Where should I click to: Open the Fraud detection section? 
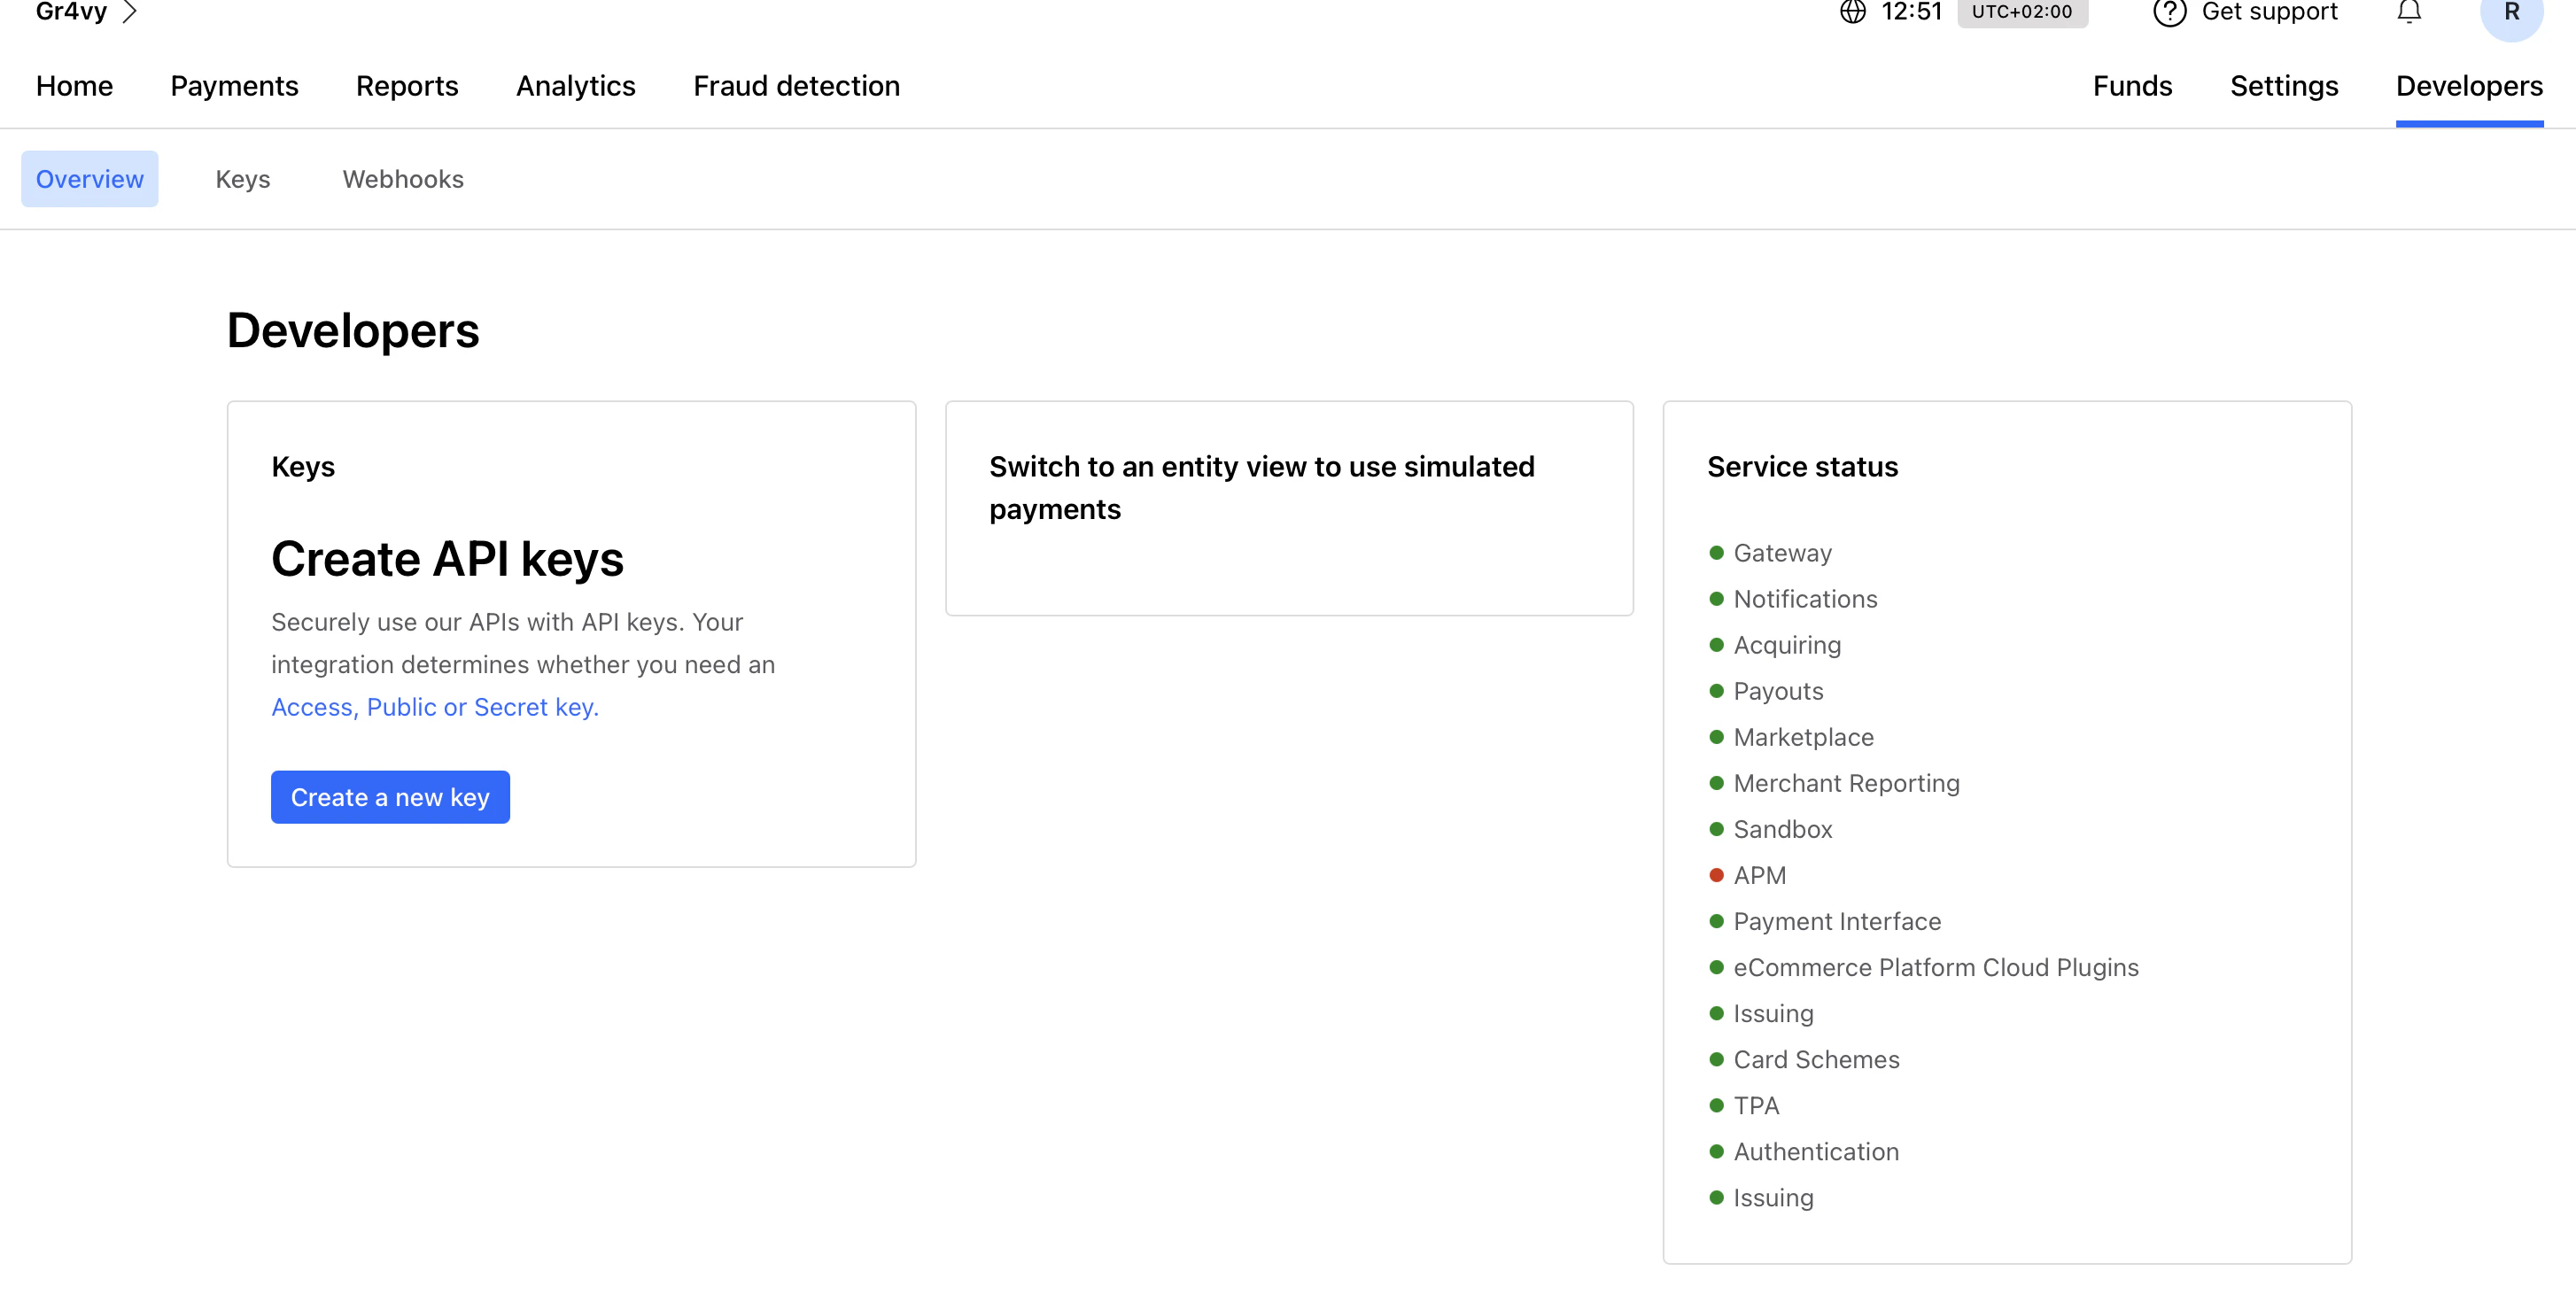click(796, 86)
